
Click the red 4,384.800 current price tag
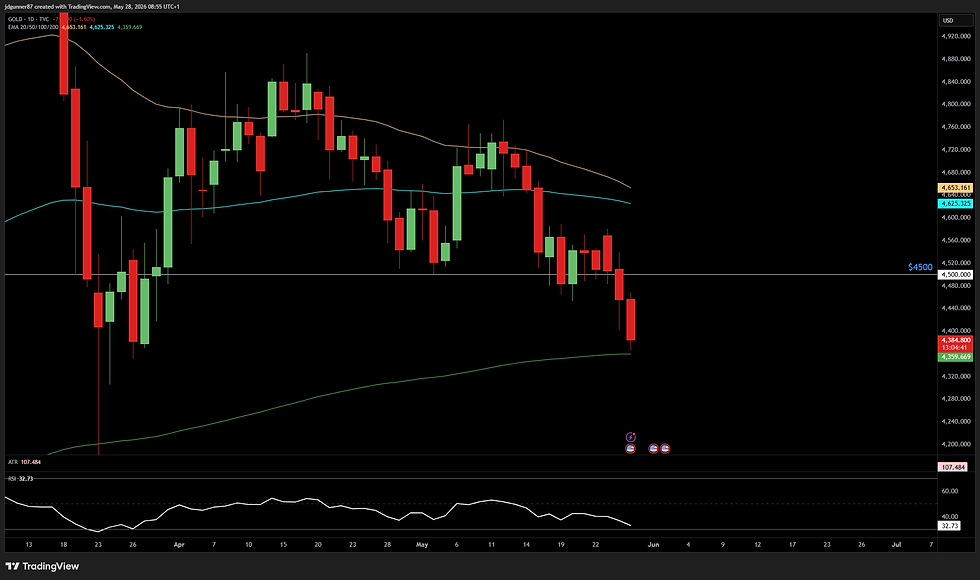click(956, 340)
